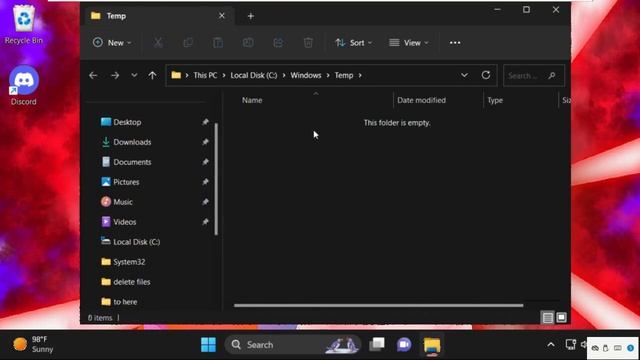Image resolution: width=640 pixels, height=360 pixels.
Task: Close the Temp tab
Action: 222,16
